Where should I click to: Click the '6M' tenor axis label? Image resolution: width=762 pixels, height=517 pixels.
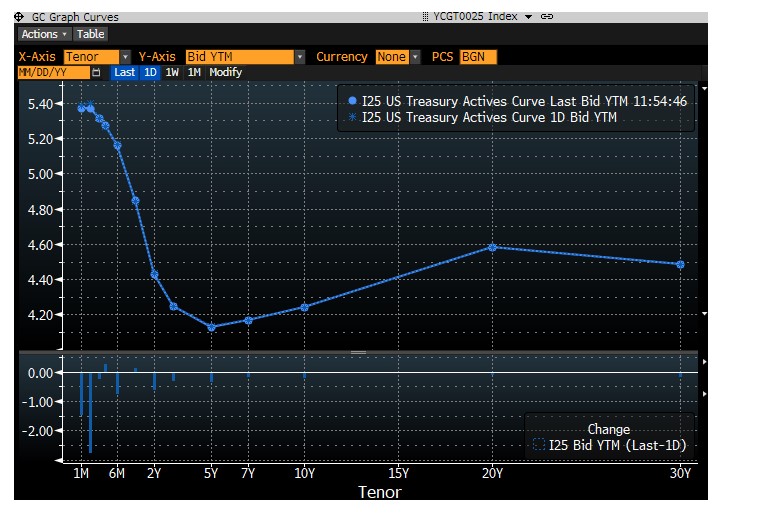pyautogui.click(x=117, y=473)
